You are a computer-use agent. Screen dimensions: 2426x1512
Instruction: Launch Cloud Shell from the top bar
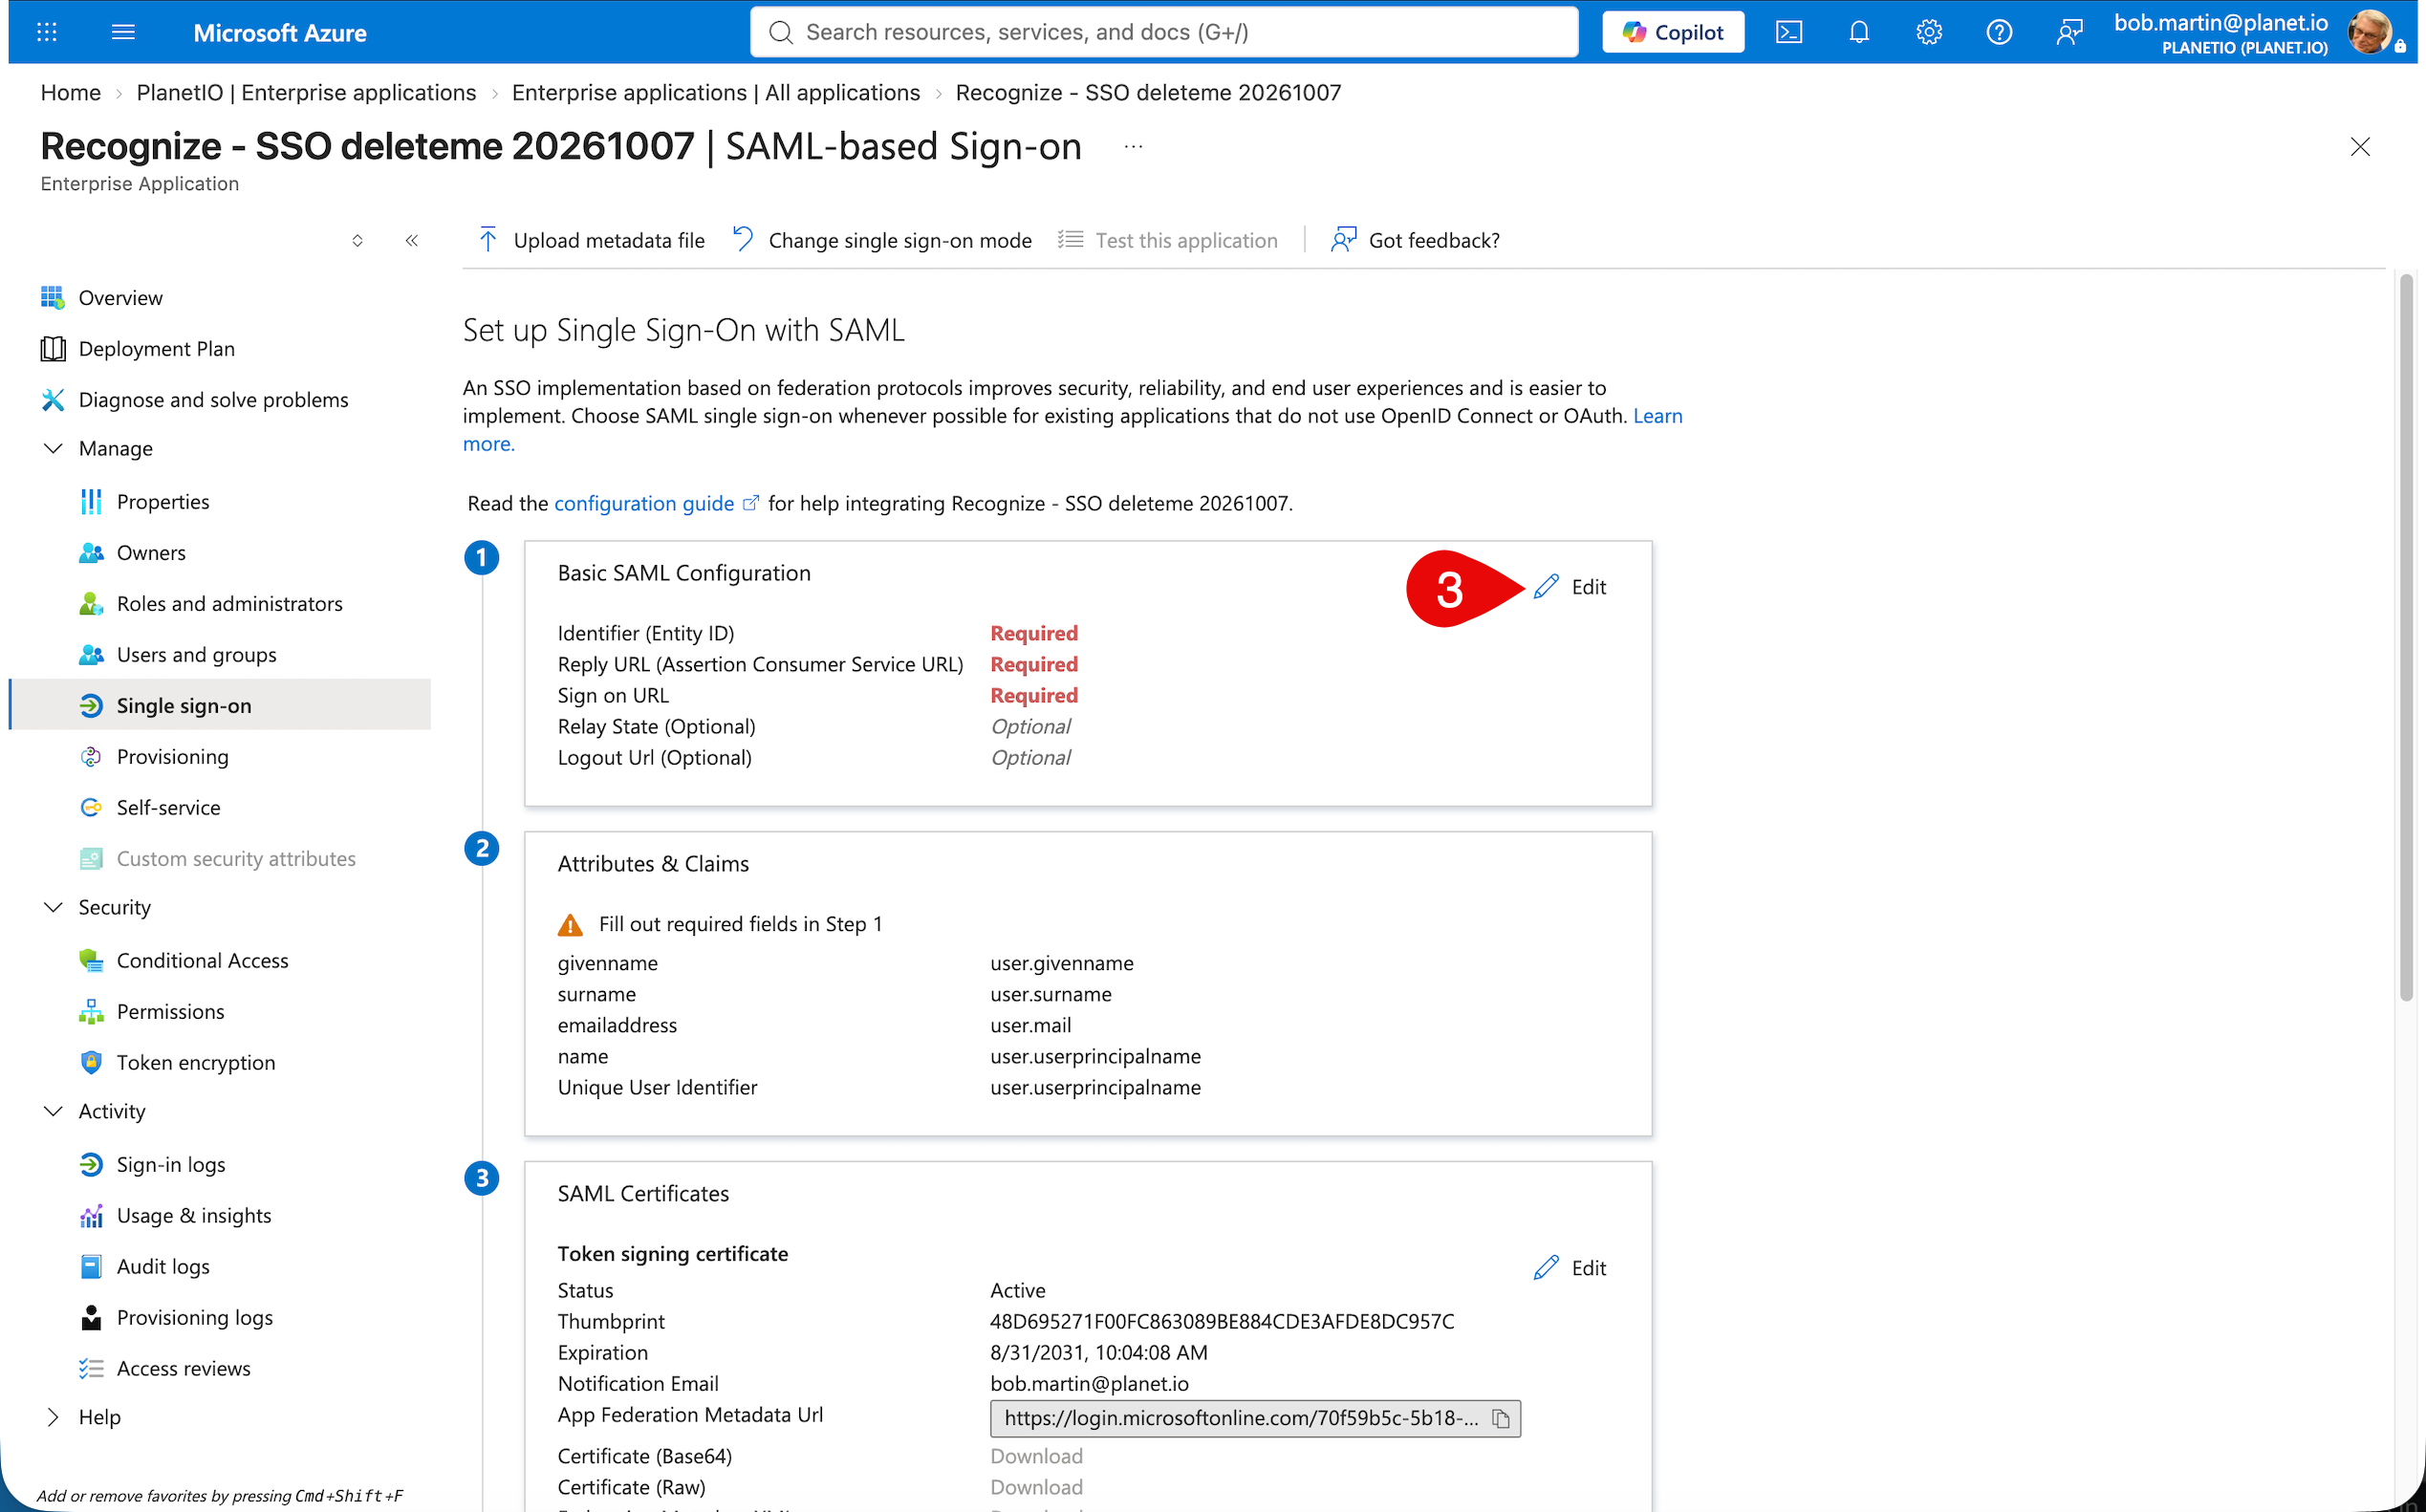(1789, 32)
